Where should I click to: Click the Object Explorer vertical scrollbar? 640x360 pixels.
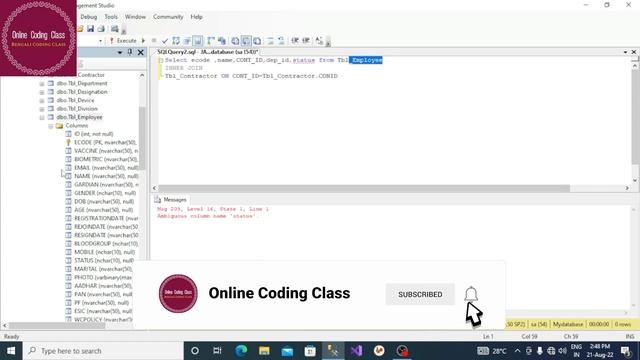pos(142,139)
